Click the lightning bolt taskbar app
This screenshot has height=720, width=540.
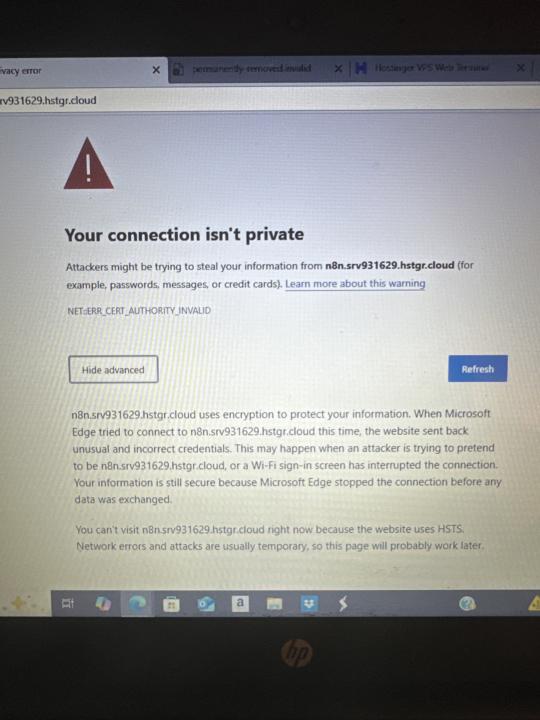click(343, 604)
